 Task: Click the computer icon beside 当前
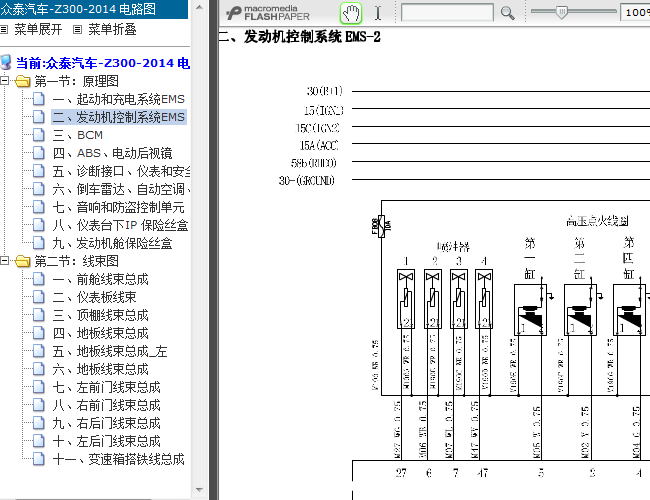click(6, 63)
